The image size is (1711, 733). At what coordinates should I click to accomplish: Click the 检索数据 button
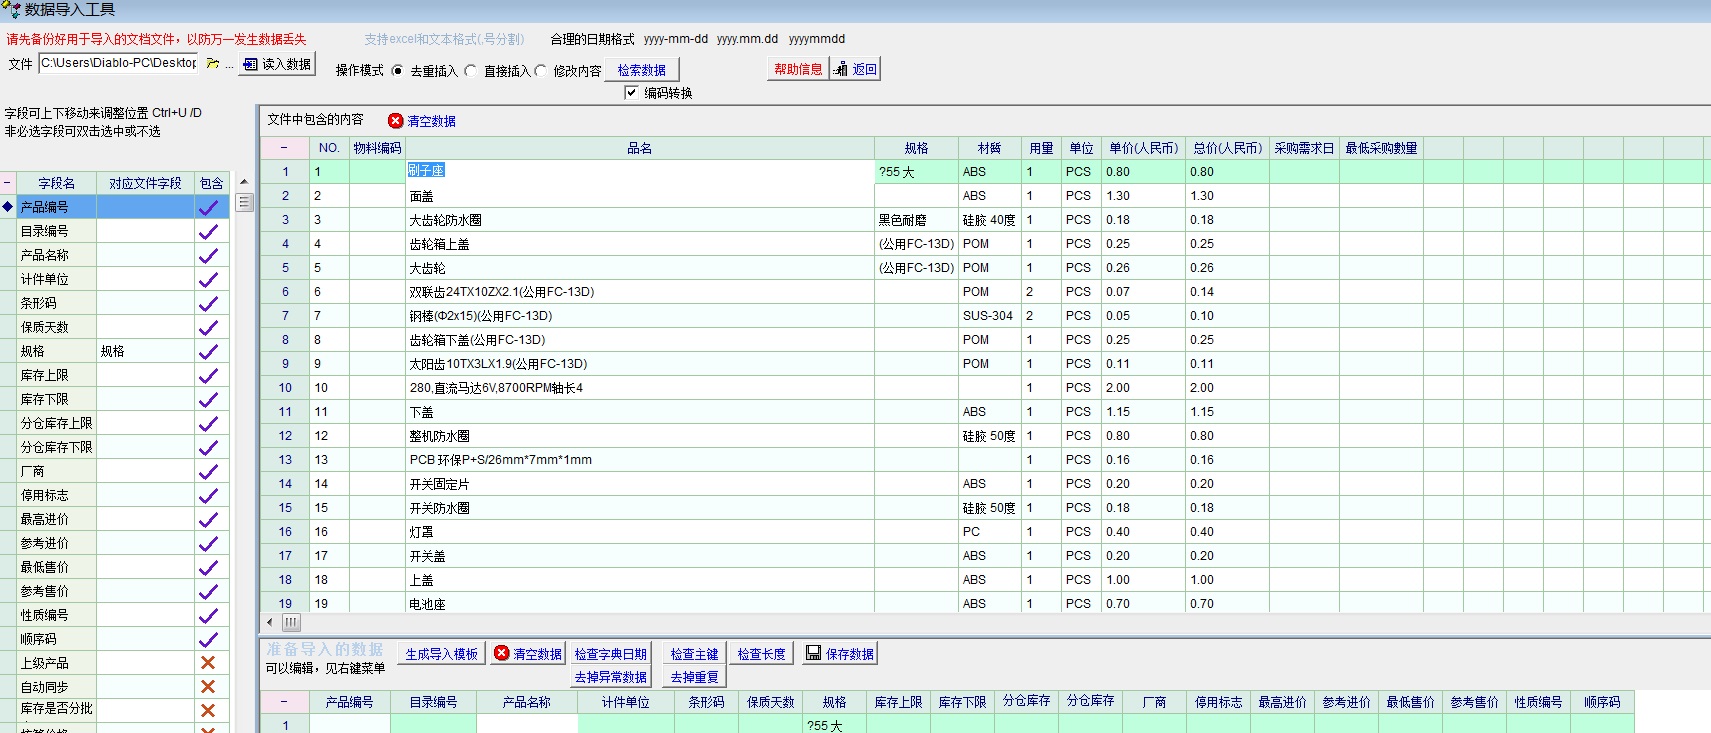[641, 70]
